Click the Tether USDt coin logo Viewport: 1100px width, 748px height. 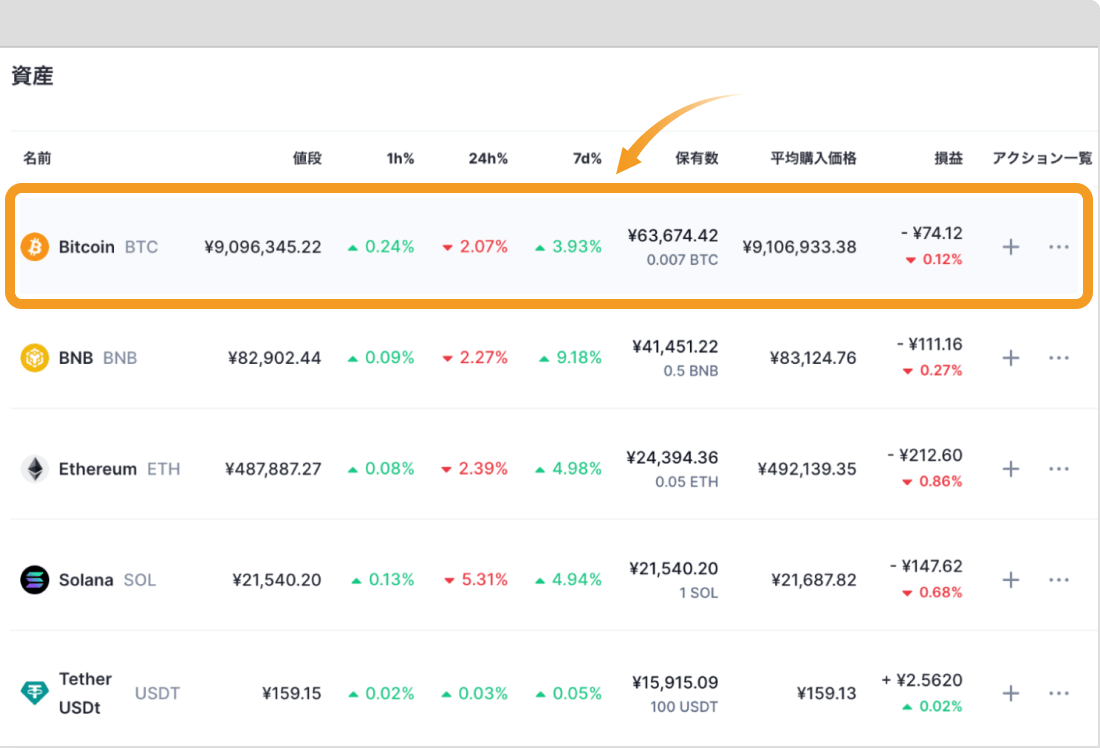pos(34,693)
